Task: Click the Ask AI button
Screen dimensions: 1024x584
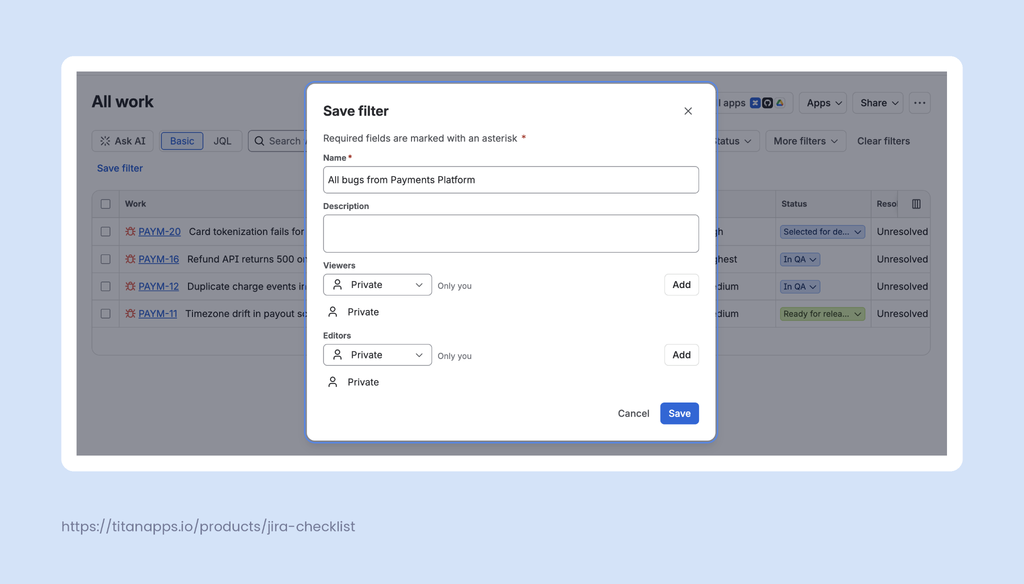Action: pos(123,141)
